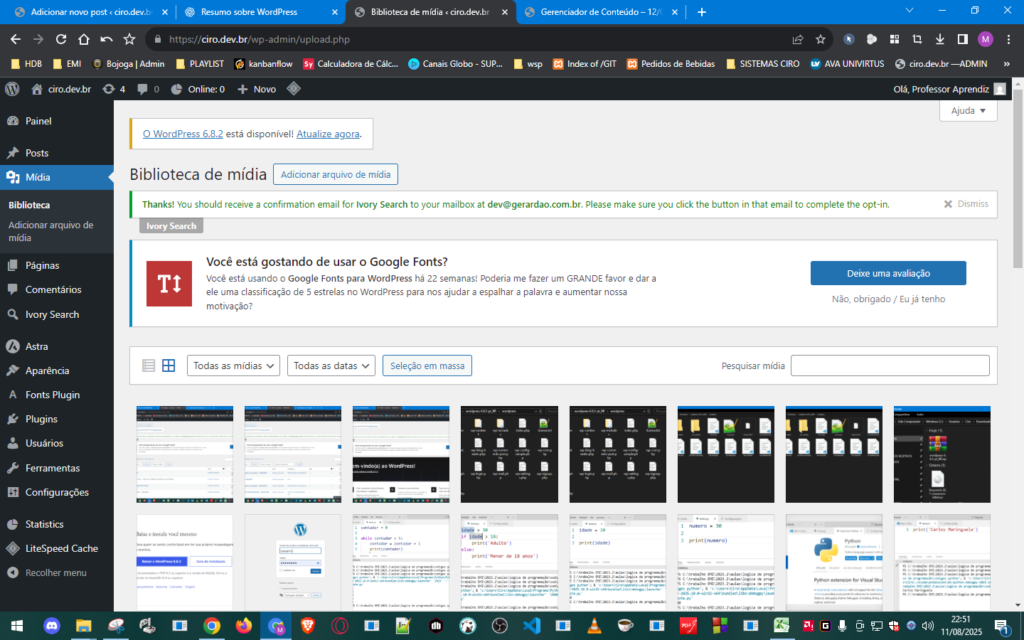This screenshot has height=640, width=1024.
Task: Follow the Atualize agora update link
Action: tap(328, 133)
